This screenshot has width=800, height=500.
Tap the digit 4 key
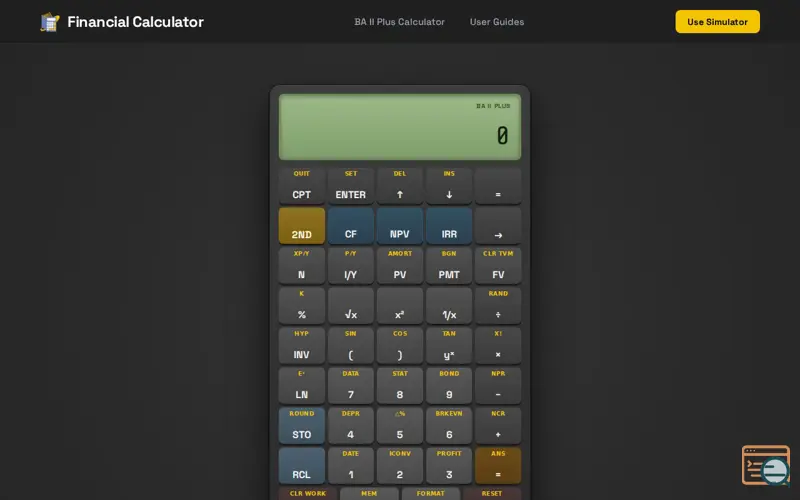coord(351,426)
